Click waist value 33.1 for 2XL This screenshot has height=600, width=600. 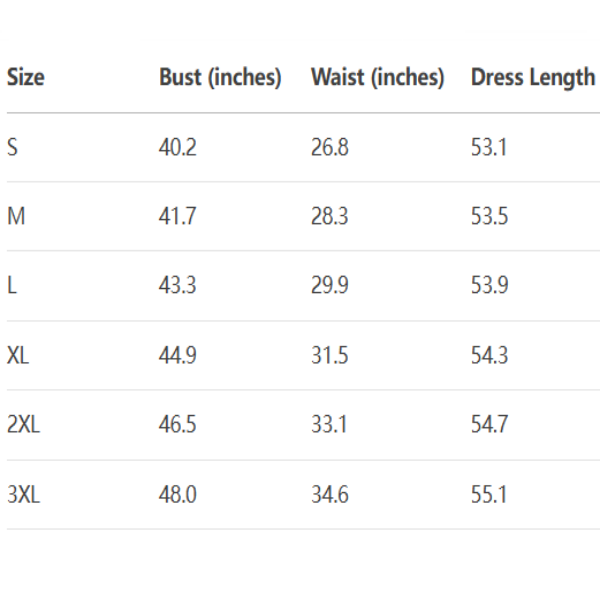329,424
